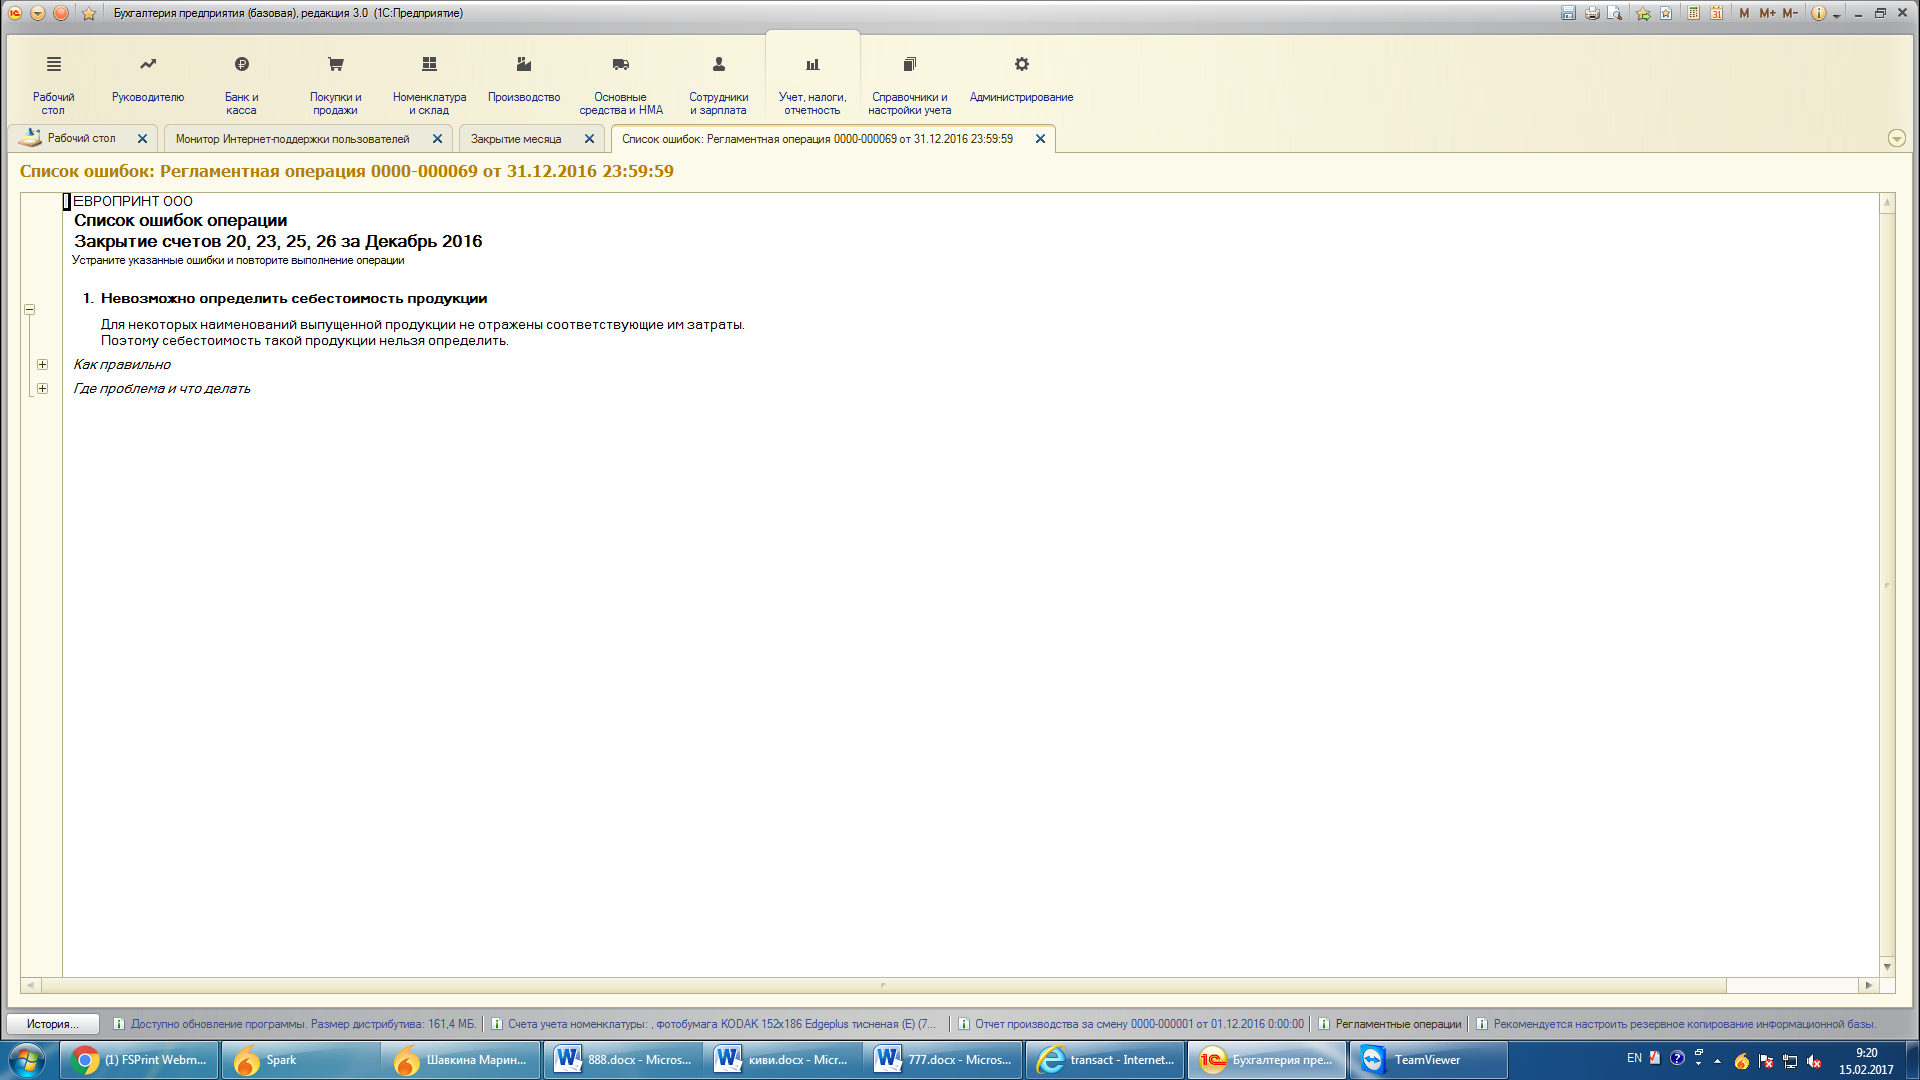Switch to Закрытие месяца tab
The width and height of the screenshot is (1920, 1080).
pos(516,139)
